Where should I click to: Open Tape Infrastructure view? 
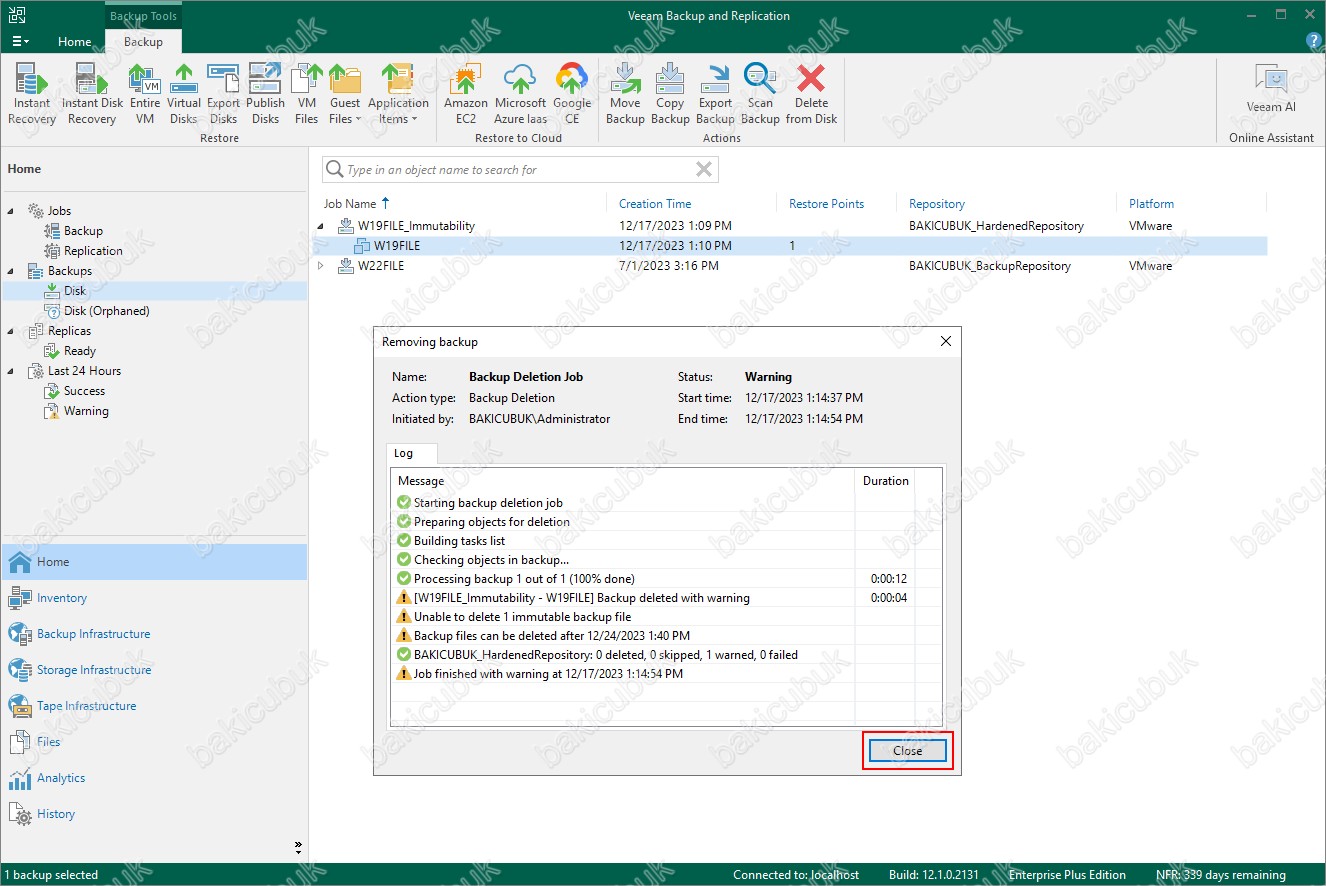point(154,706)
